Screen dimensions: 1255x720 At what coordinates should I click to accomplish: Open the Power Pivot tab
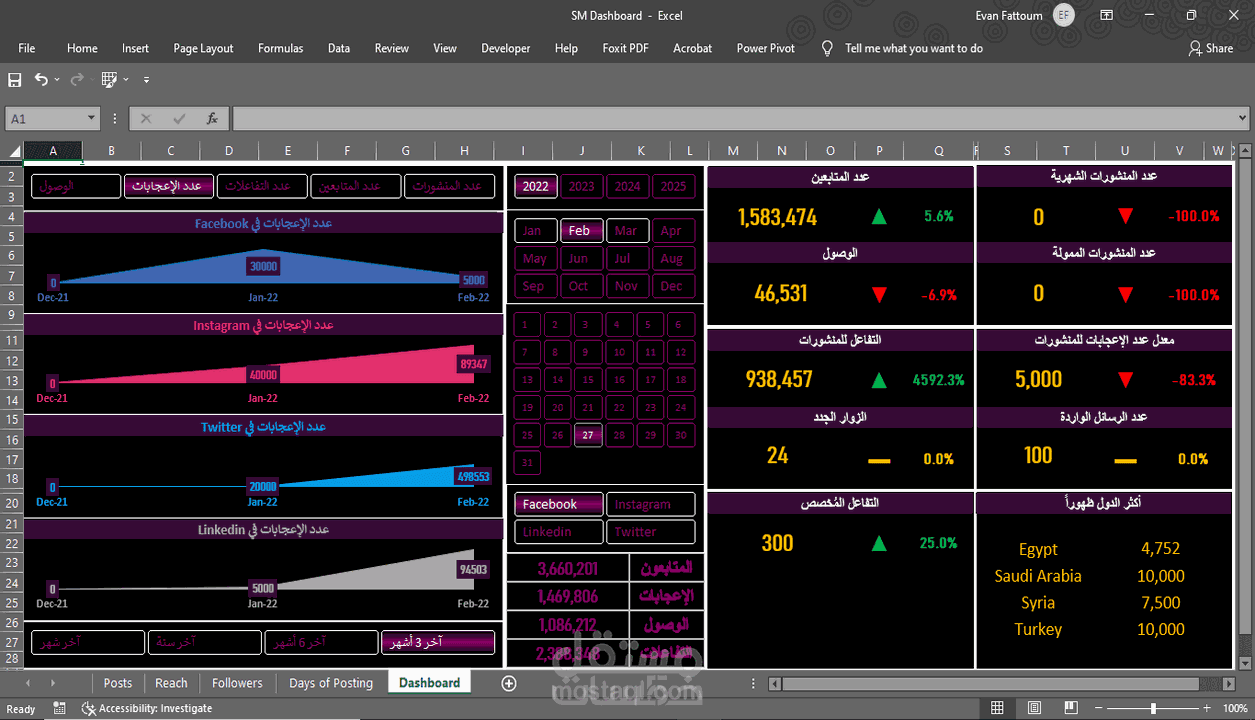point(766,48)
